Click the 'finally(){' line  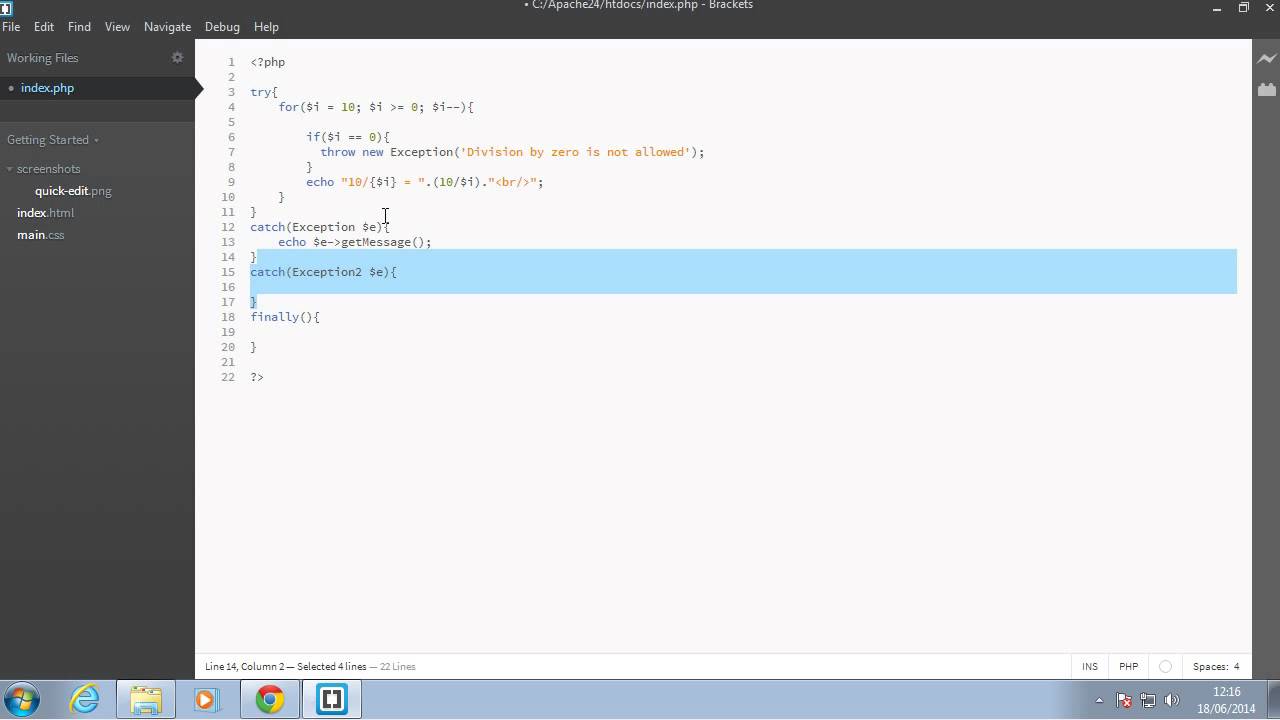pos(285,317)
